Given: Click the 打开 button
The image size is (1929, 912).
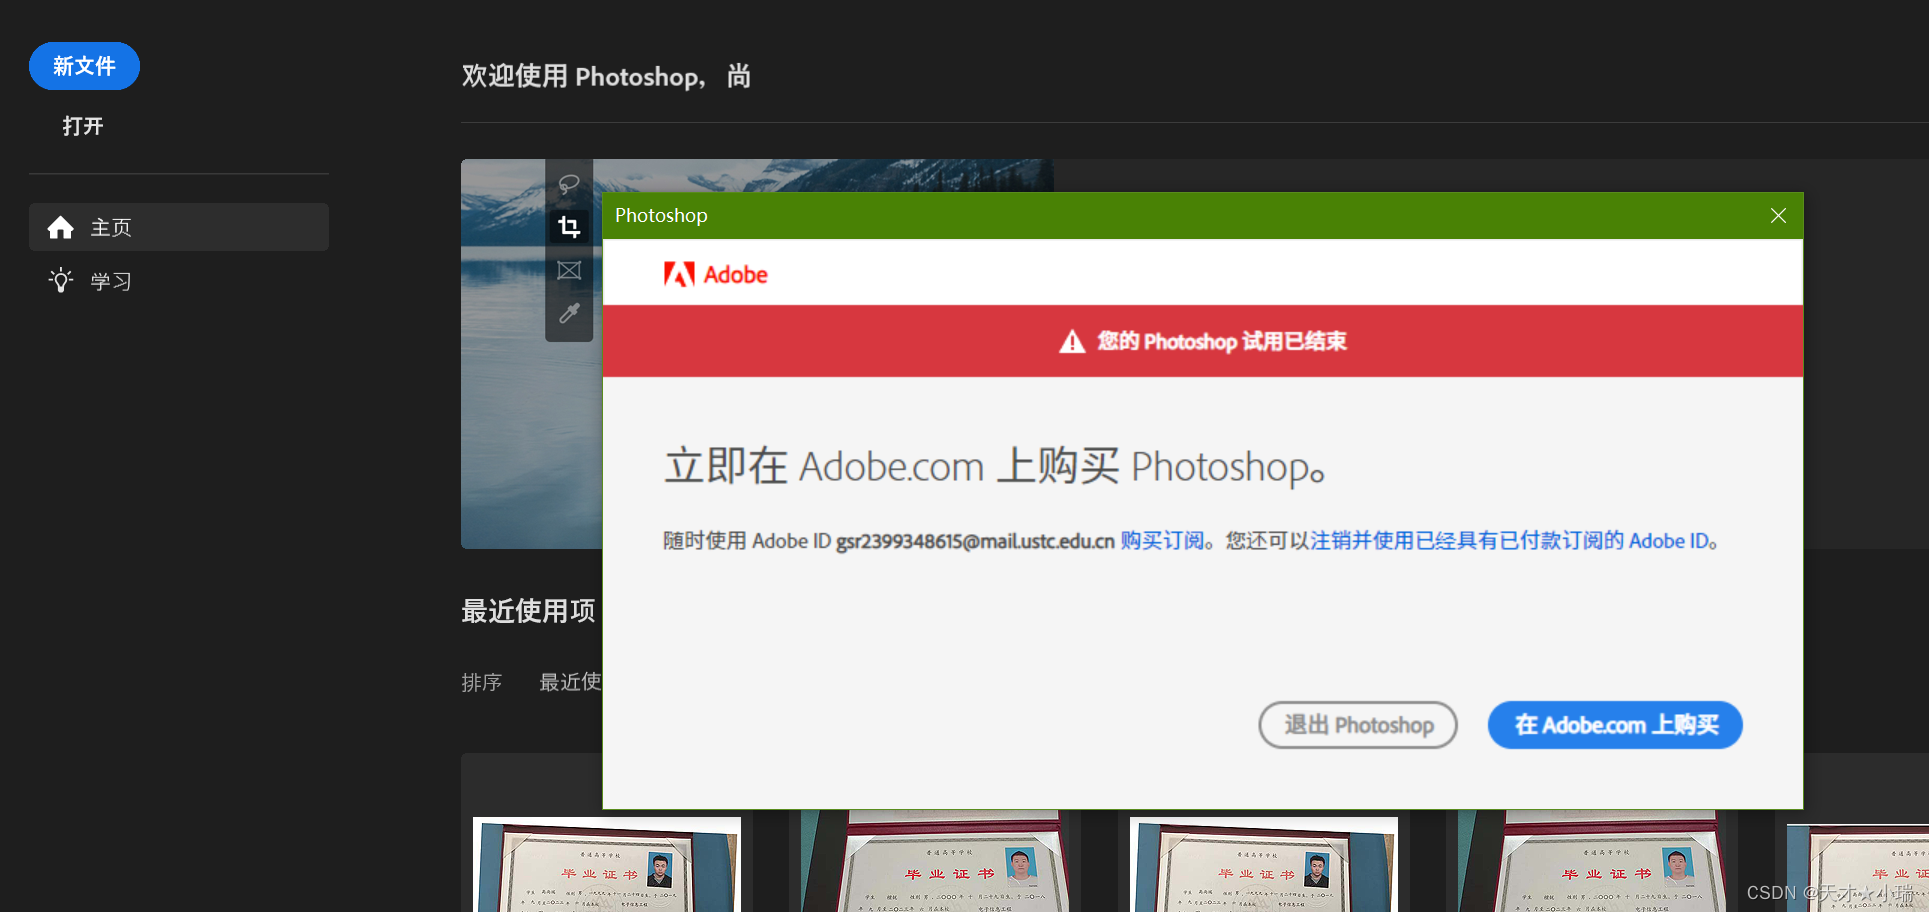Looking at the screenshot, I should [83, 126].
